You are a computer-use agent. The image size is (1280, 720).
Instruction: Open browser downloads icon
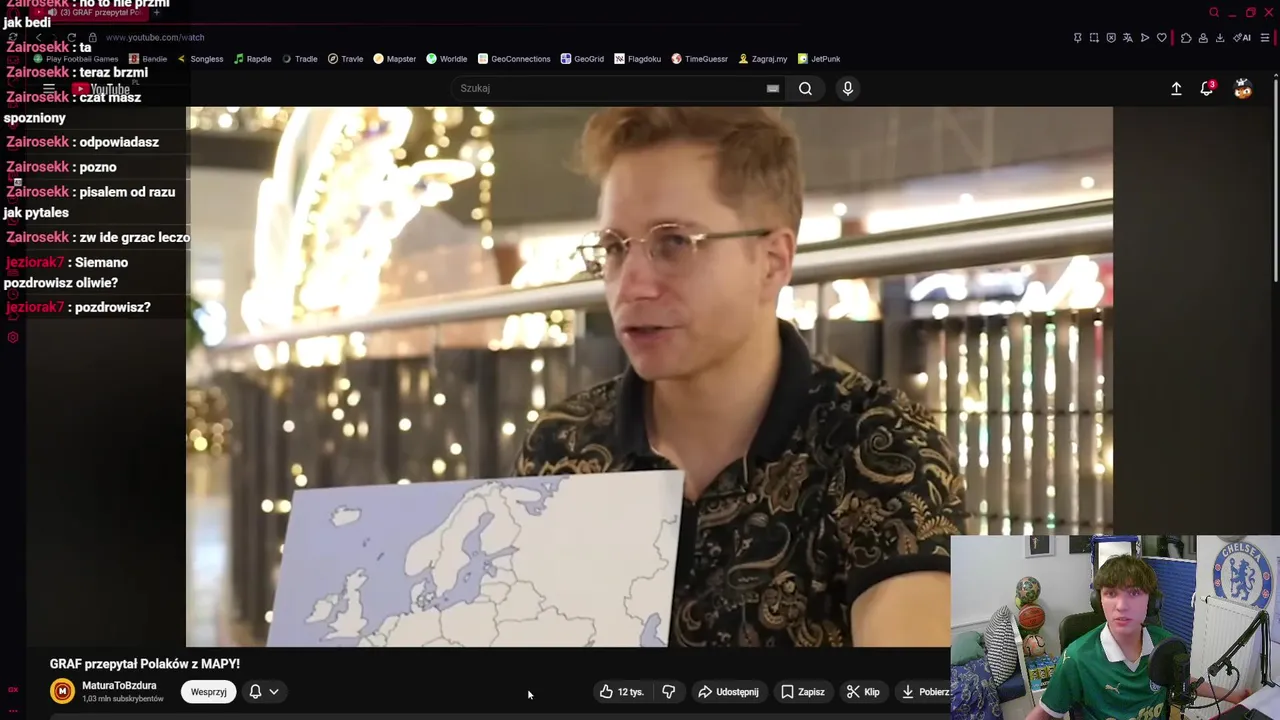(x=1220, y=38)
